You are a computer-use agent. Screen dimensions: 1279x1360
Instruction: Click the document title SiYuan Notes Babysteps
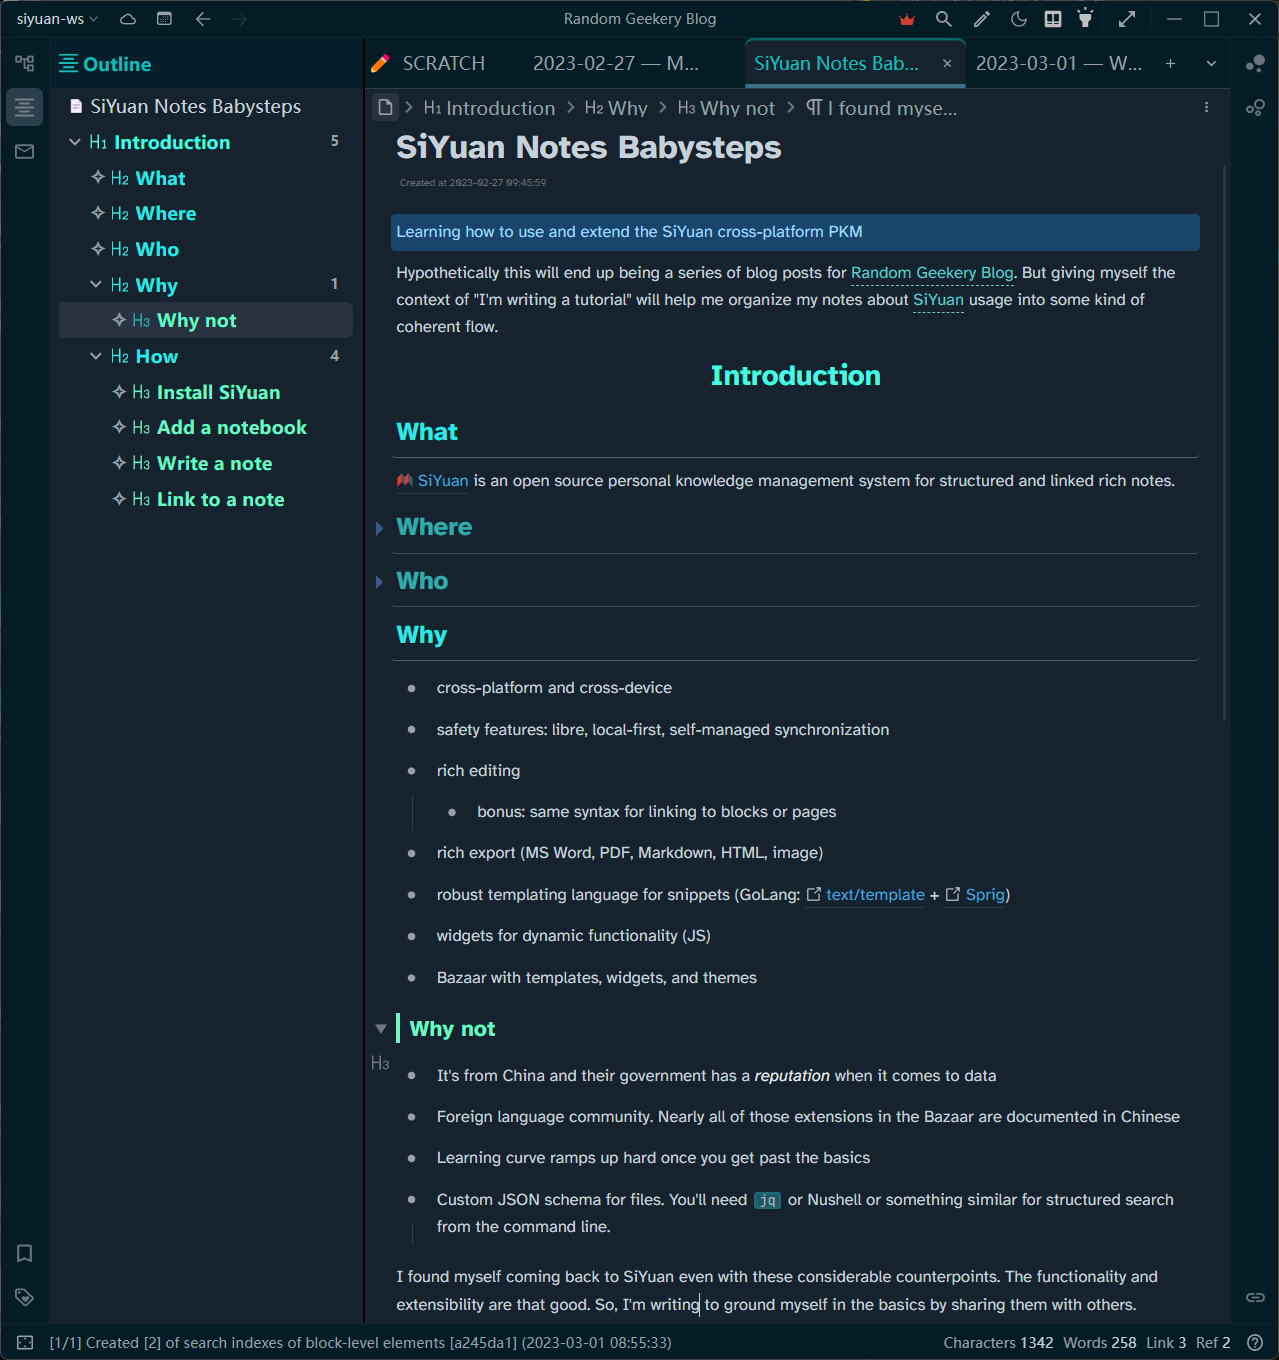pos(588,147)
